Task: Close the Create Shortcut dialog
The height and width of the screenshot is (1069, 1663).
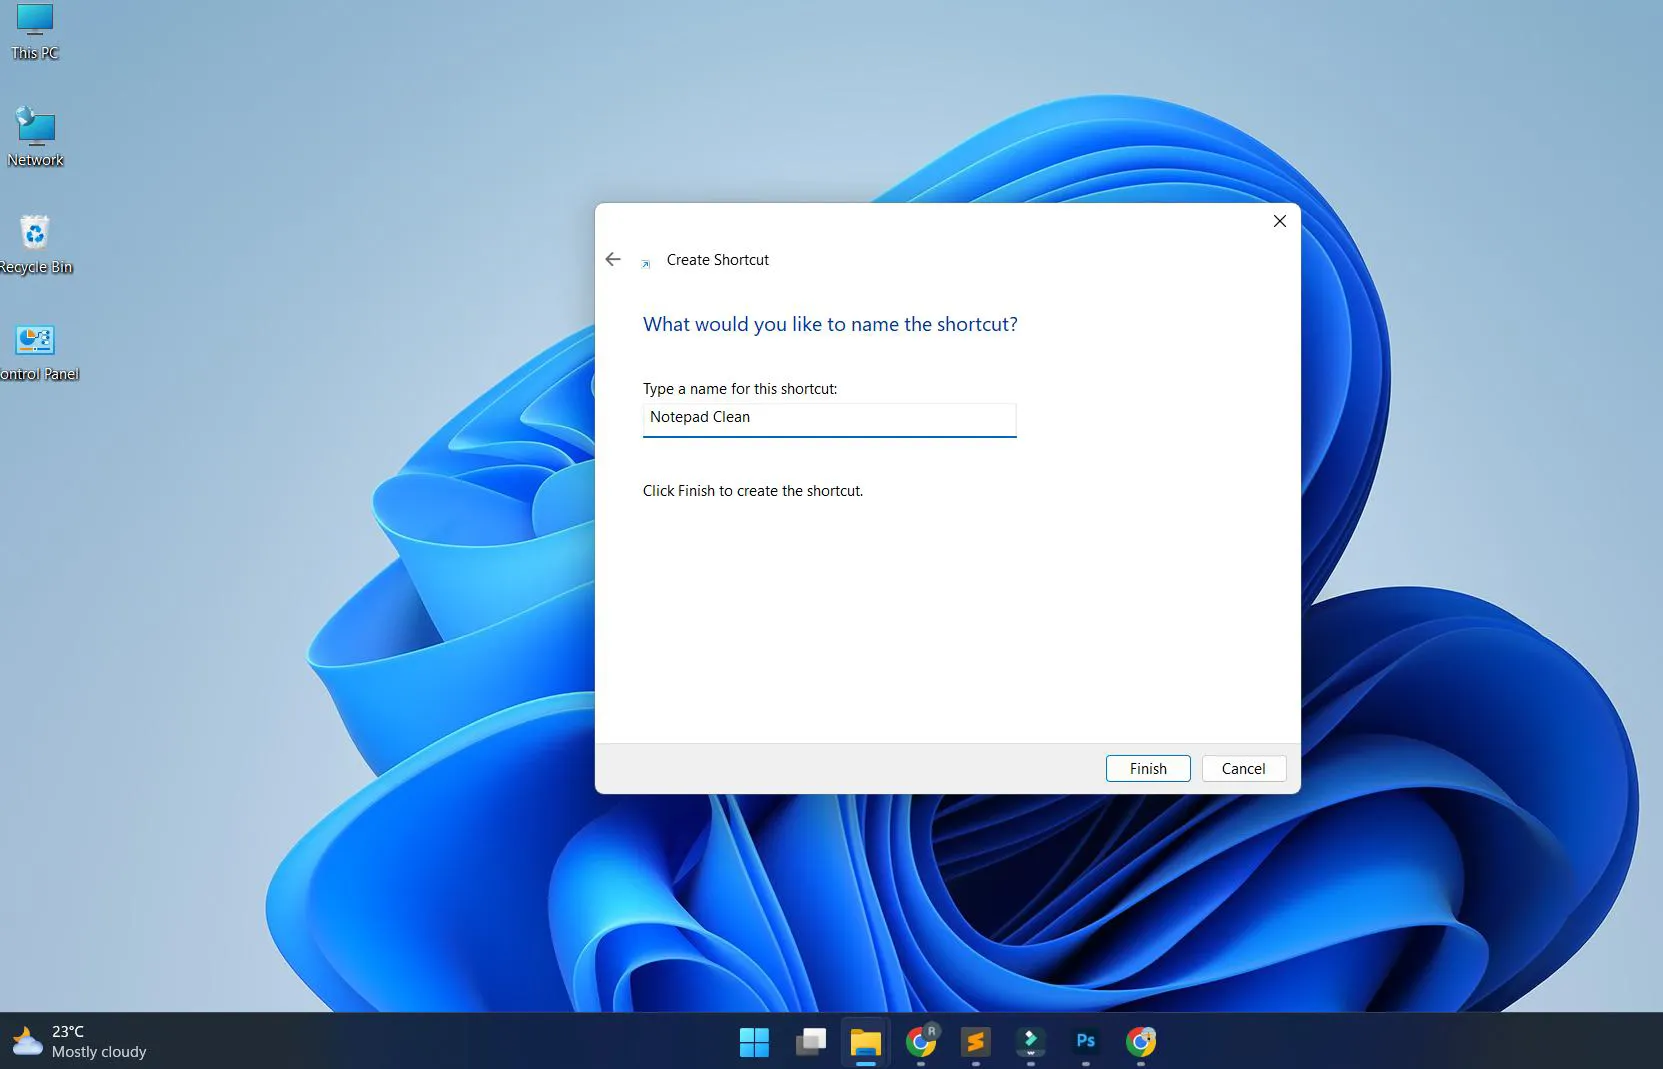Action: [x=1279, y=221]
